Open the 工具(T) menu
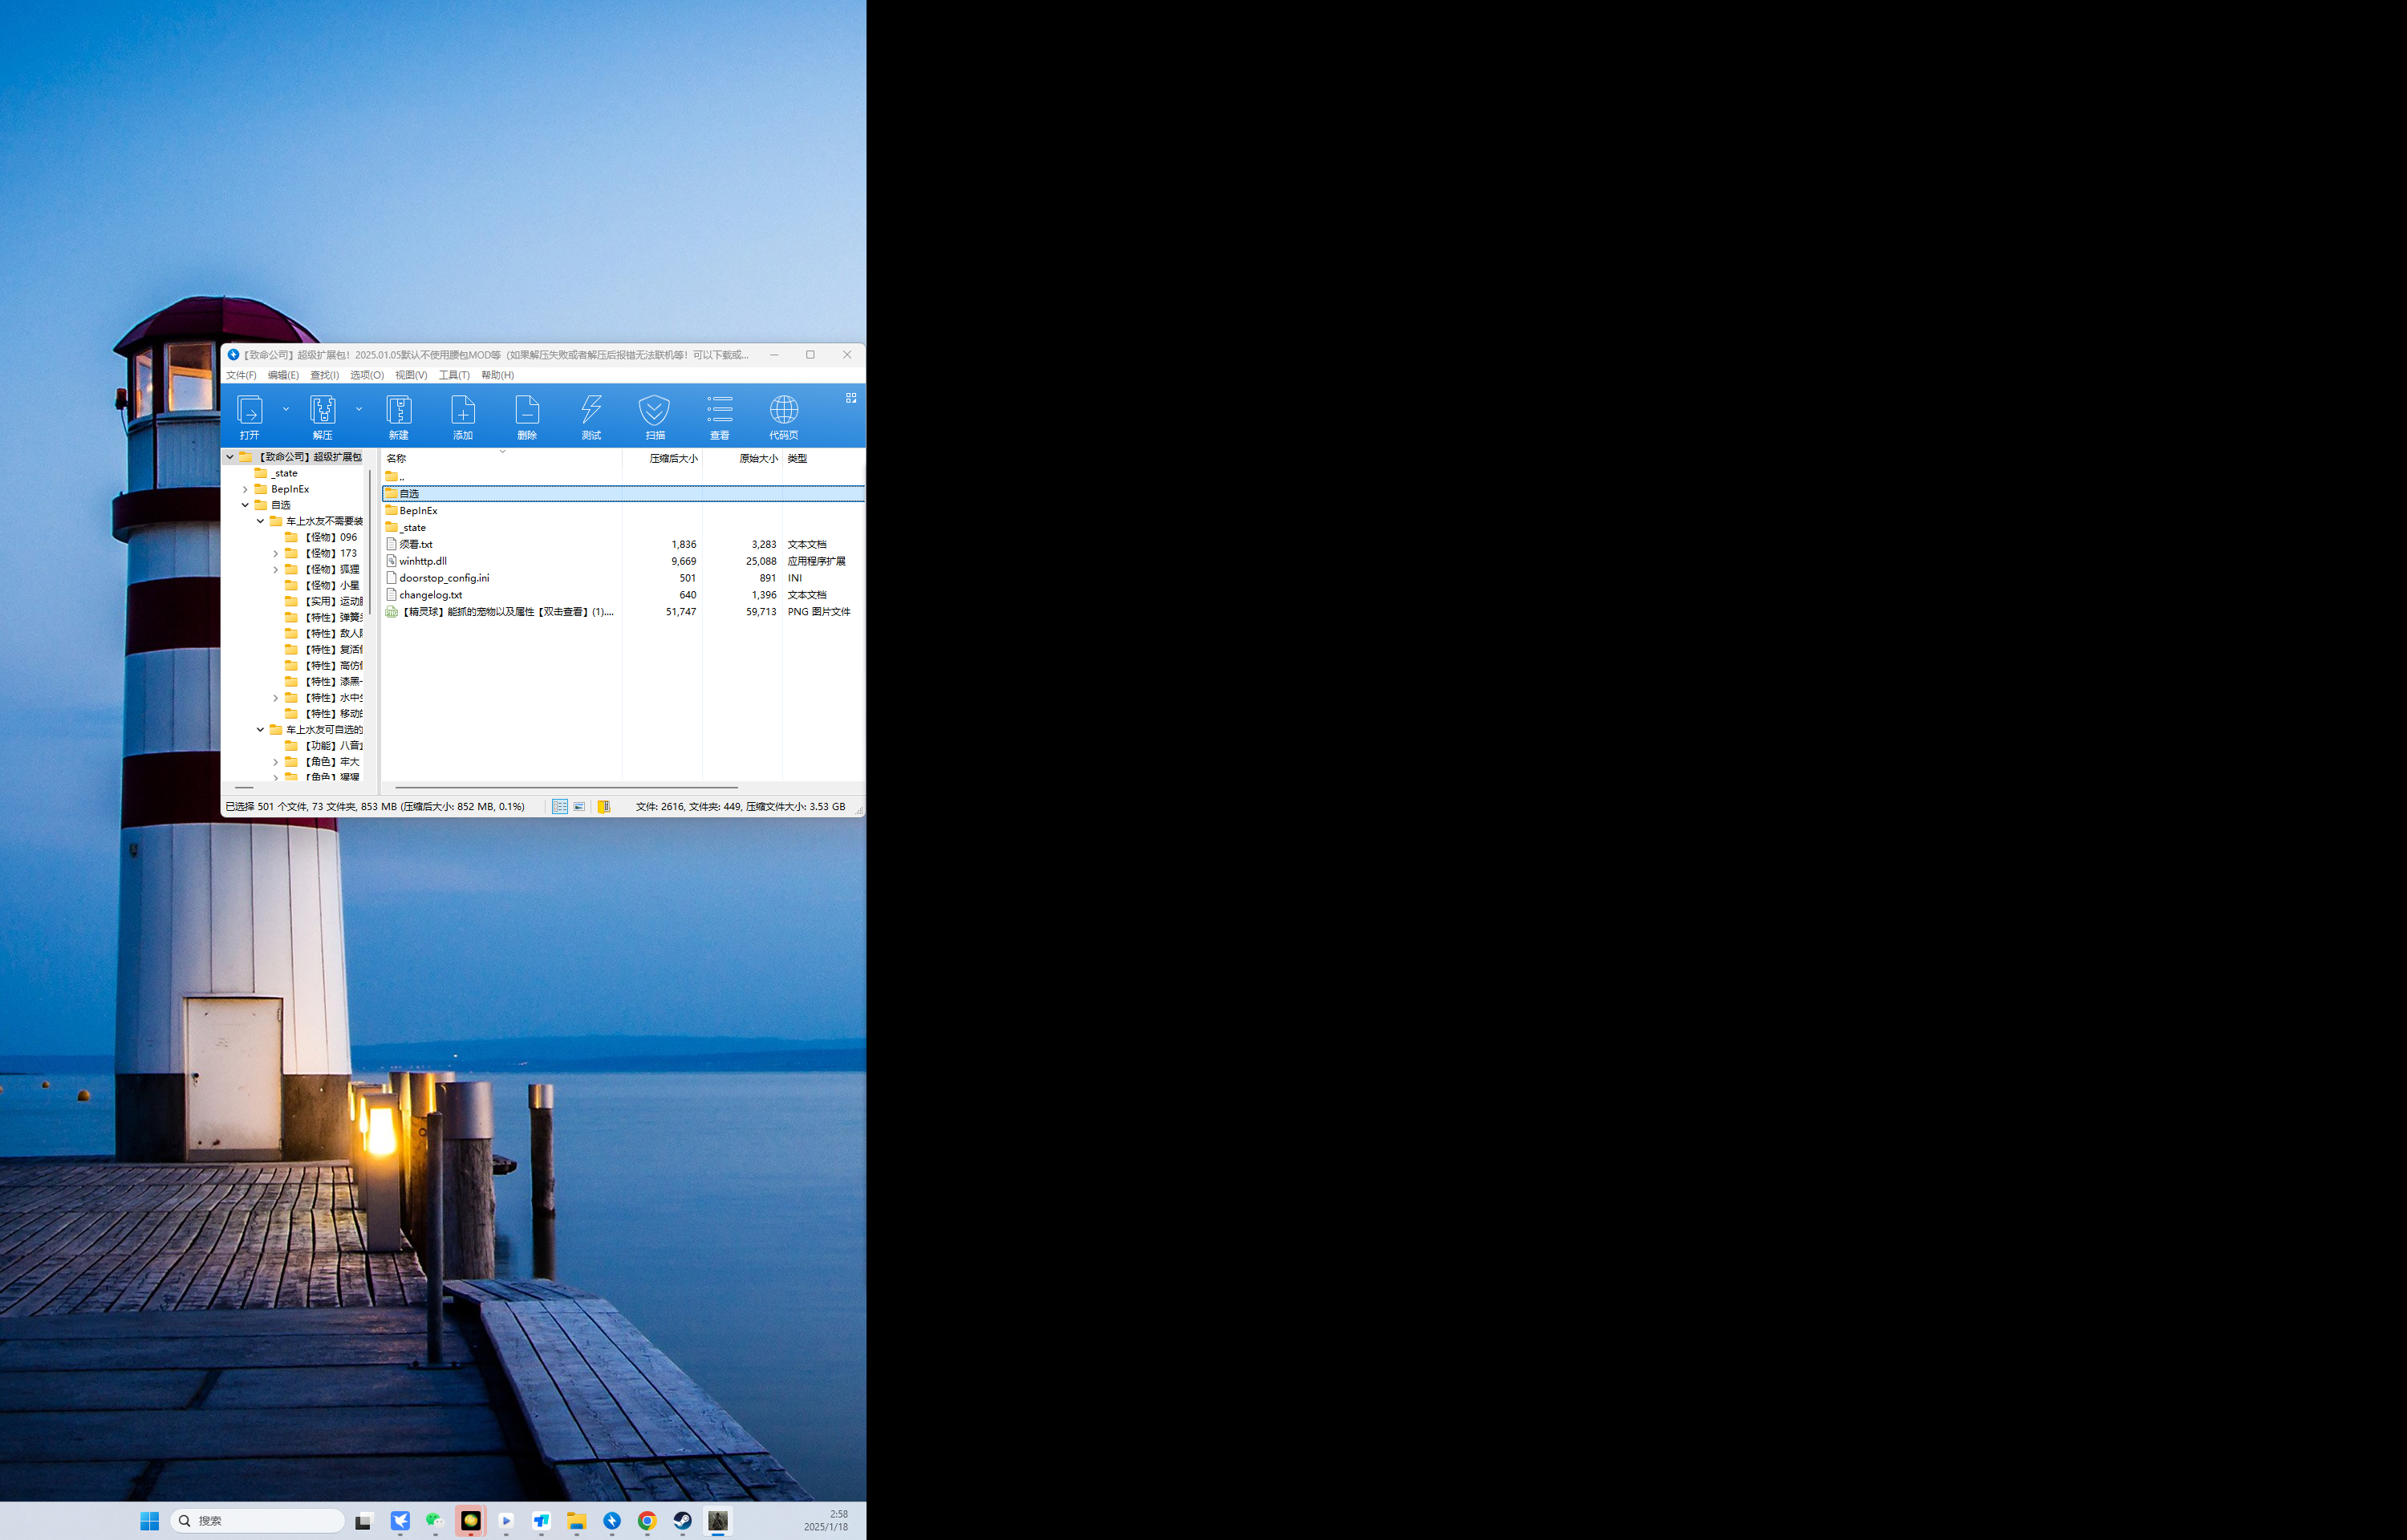This screenshot has width=2407, height=1540. pyautogui.click(x=454, y=375)
